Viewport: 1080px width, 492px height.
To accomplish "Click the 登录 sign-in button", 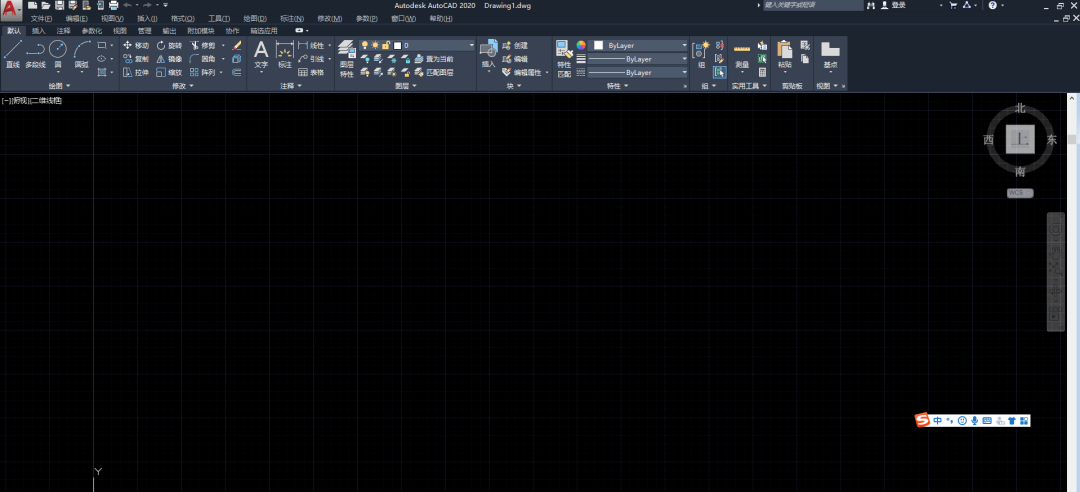I will pyautogui.click(x=898, y=5).
